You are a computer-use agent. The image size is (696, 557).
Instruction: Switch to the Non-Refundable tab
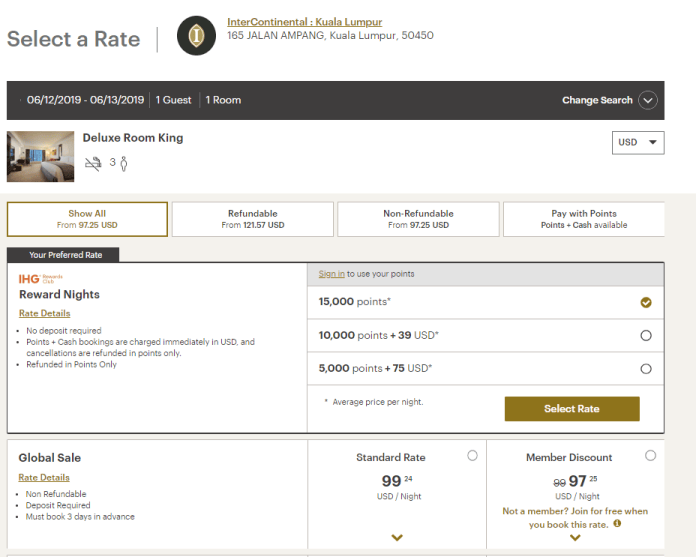coord(418,219)
